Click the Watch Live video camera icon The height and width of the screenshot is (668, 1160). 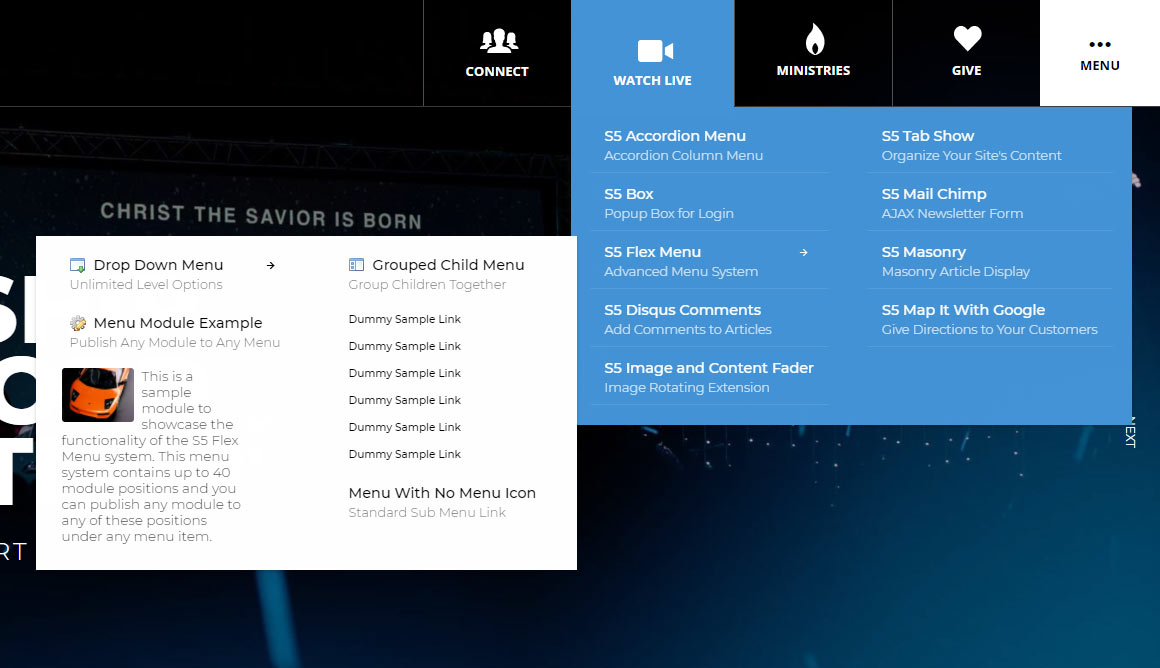655,51
